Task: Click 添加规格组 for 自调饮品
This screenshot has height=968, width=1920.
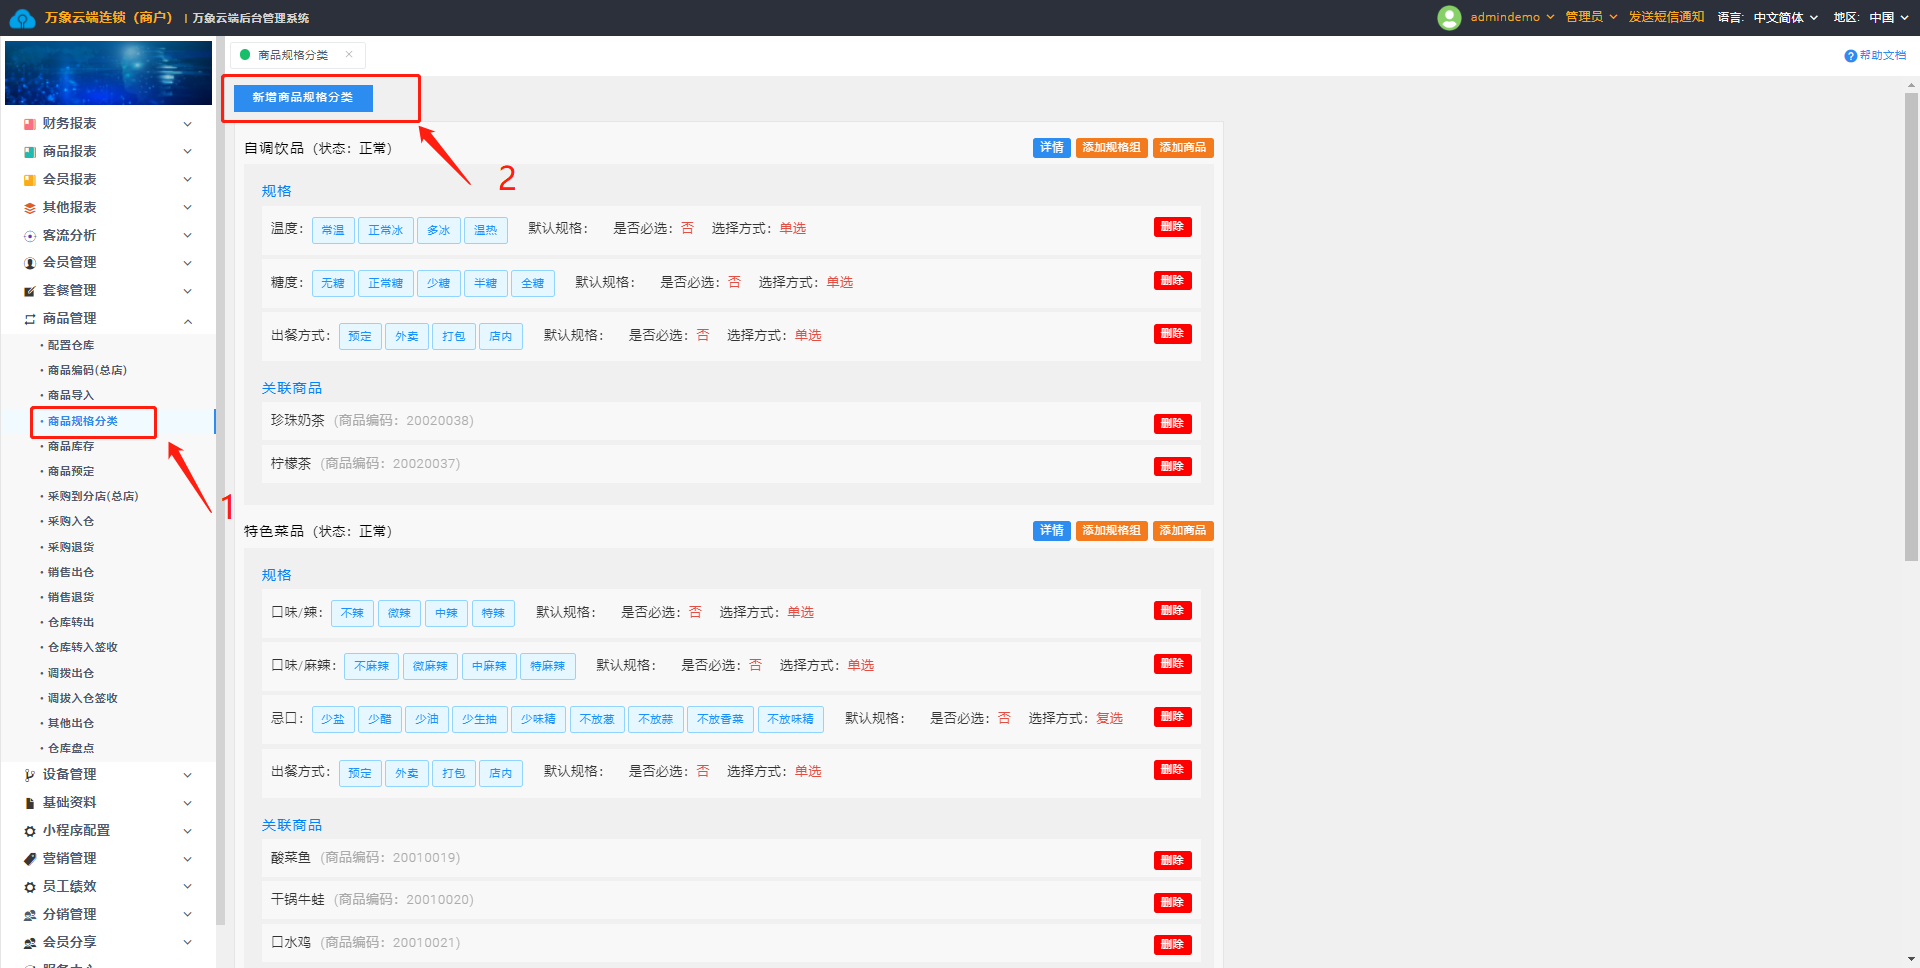Action: (1111, 148)
